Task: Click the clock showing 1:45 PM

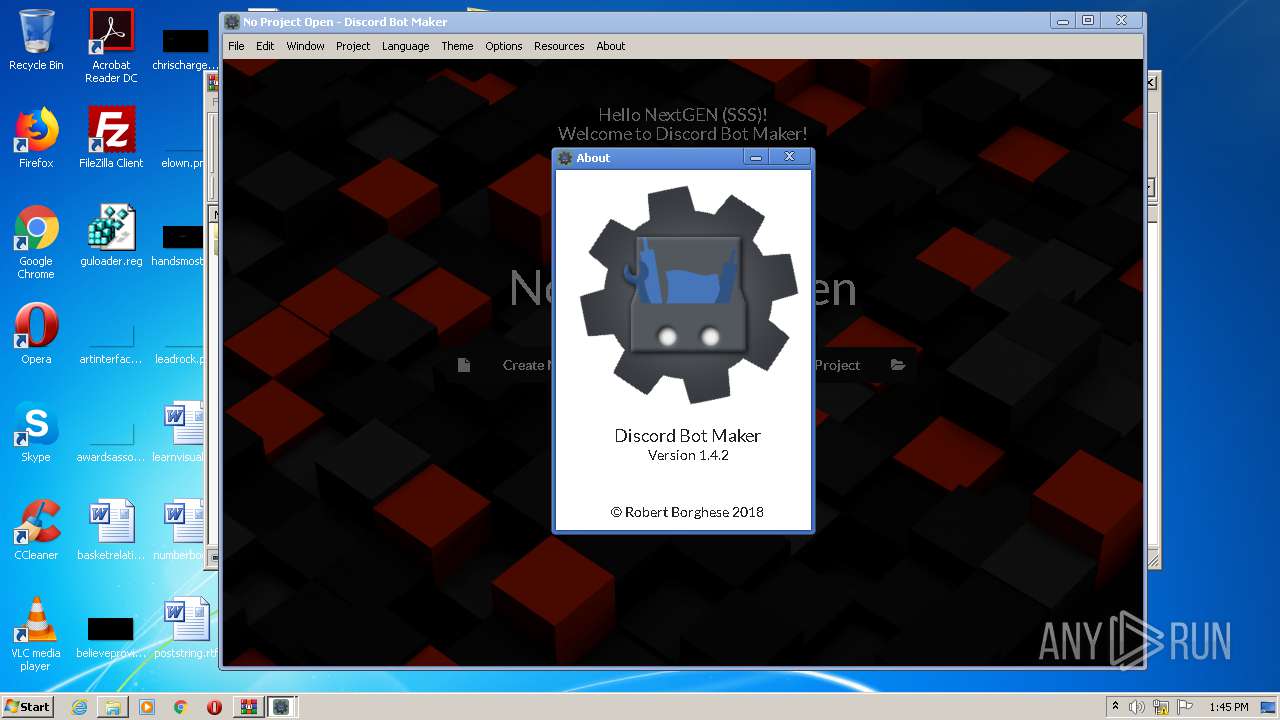Action: 1229,707
